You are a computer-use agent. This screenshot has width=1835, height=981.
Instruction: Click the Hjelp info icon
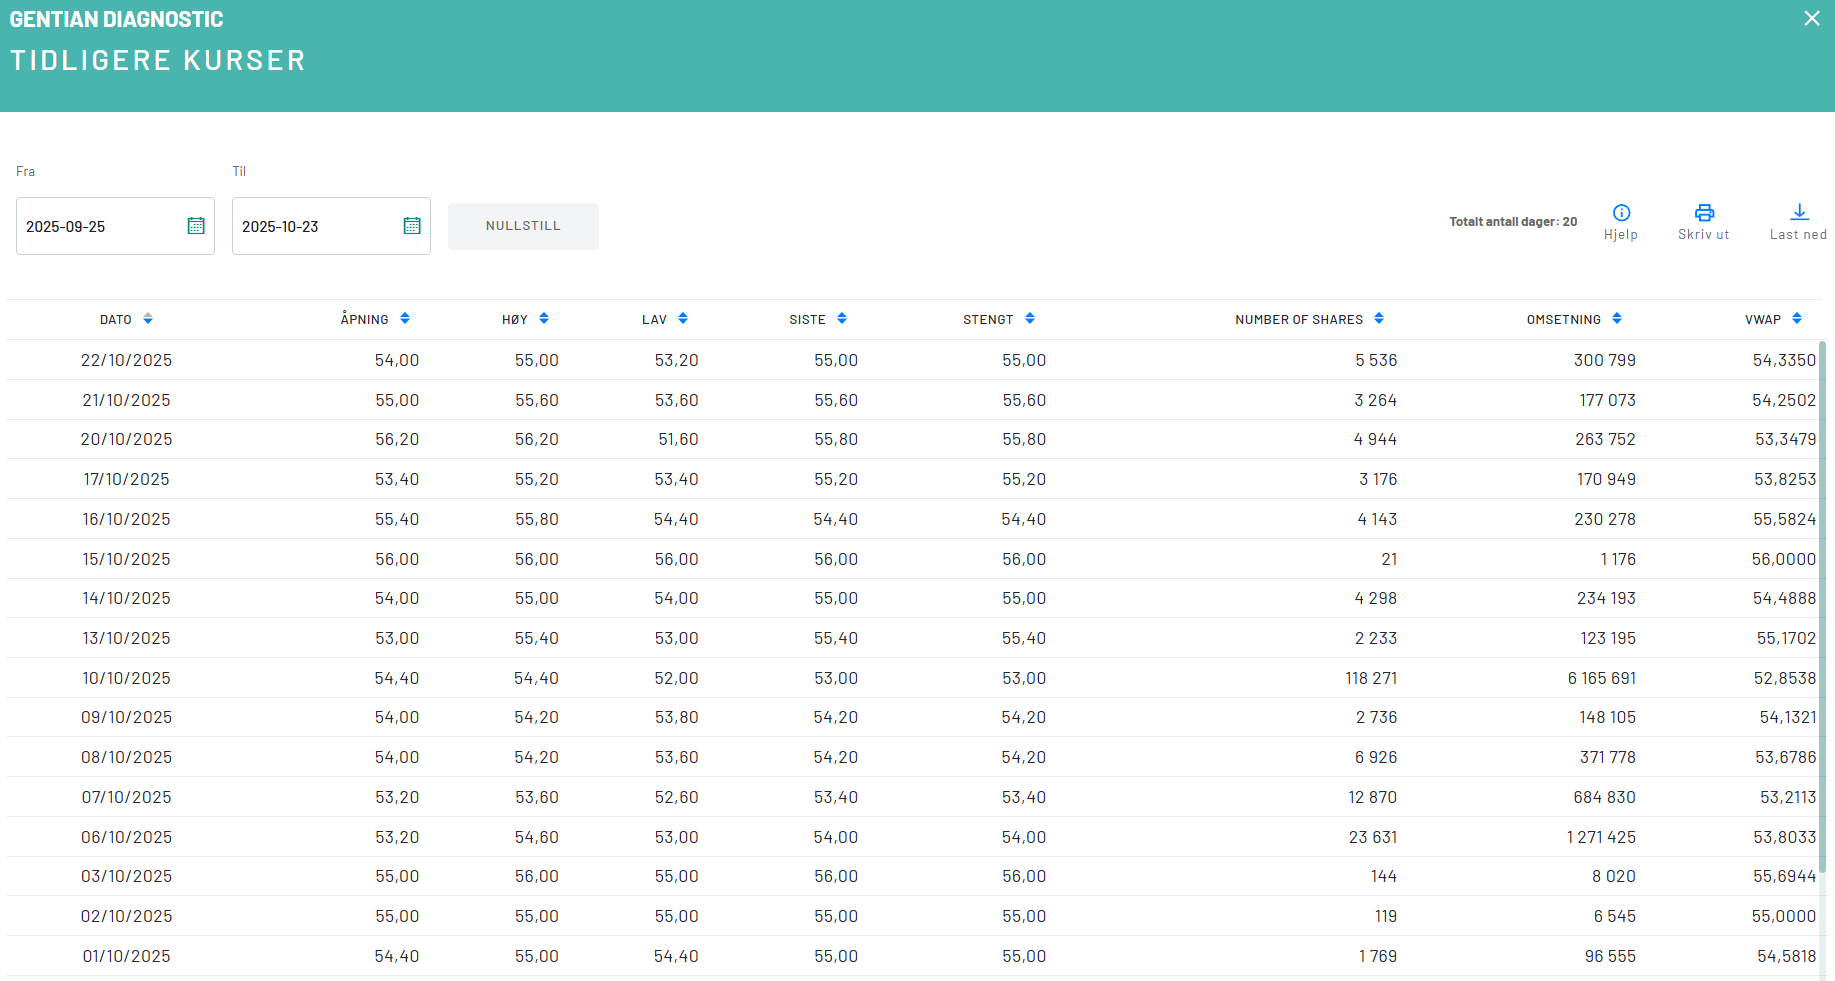click(x=1621, y=213)
